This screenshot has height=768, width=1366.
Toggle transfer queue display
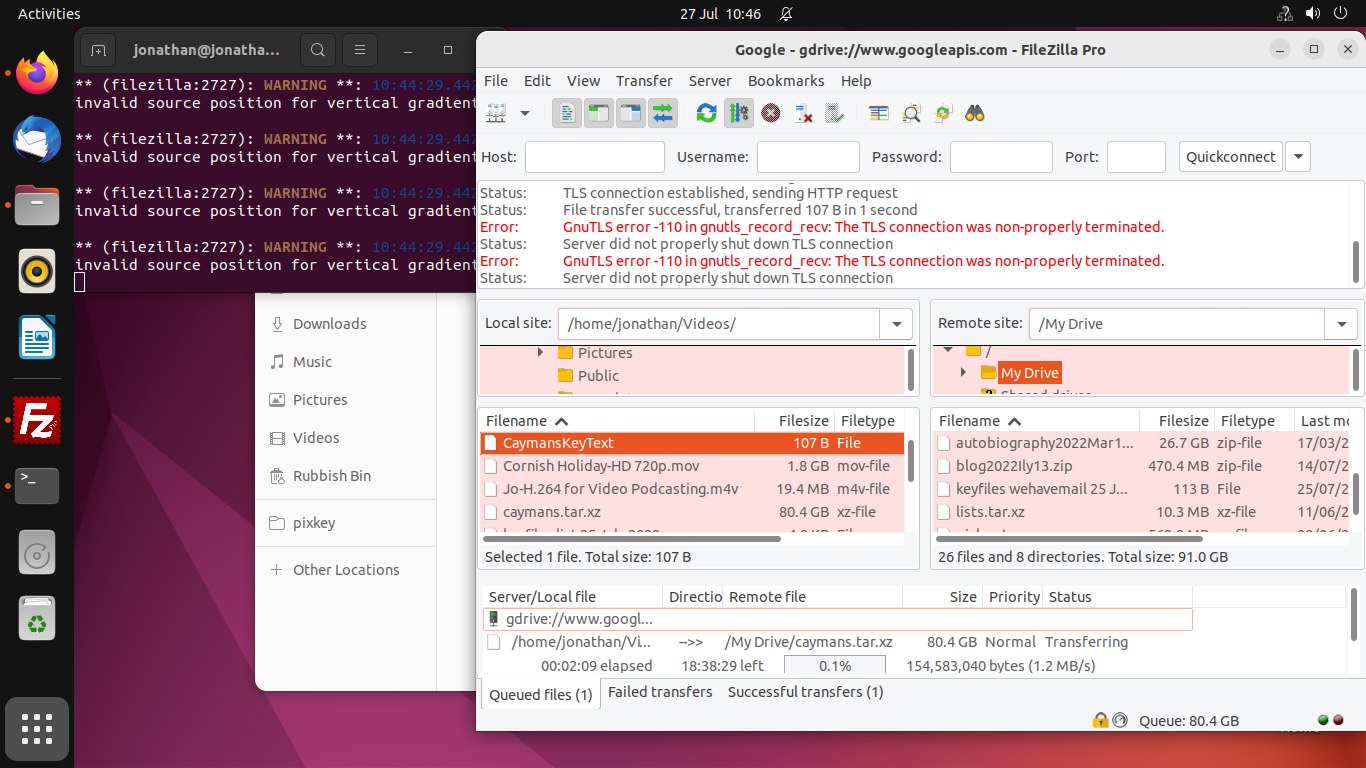(x=662, y=113)
